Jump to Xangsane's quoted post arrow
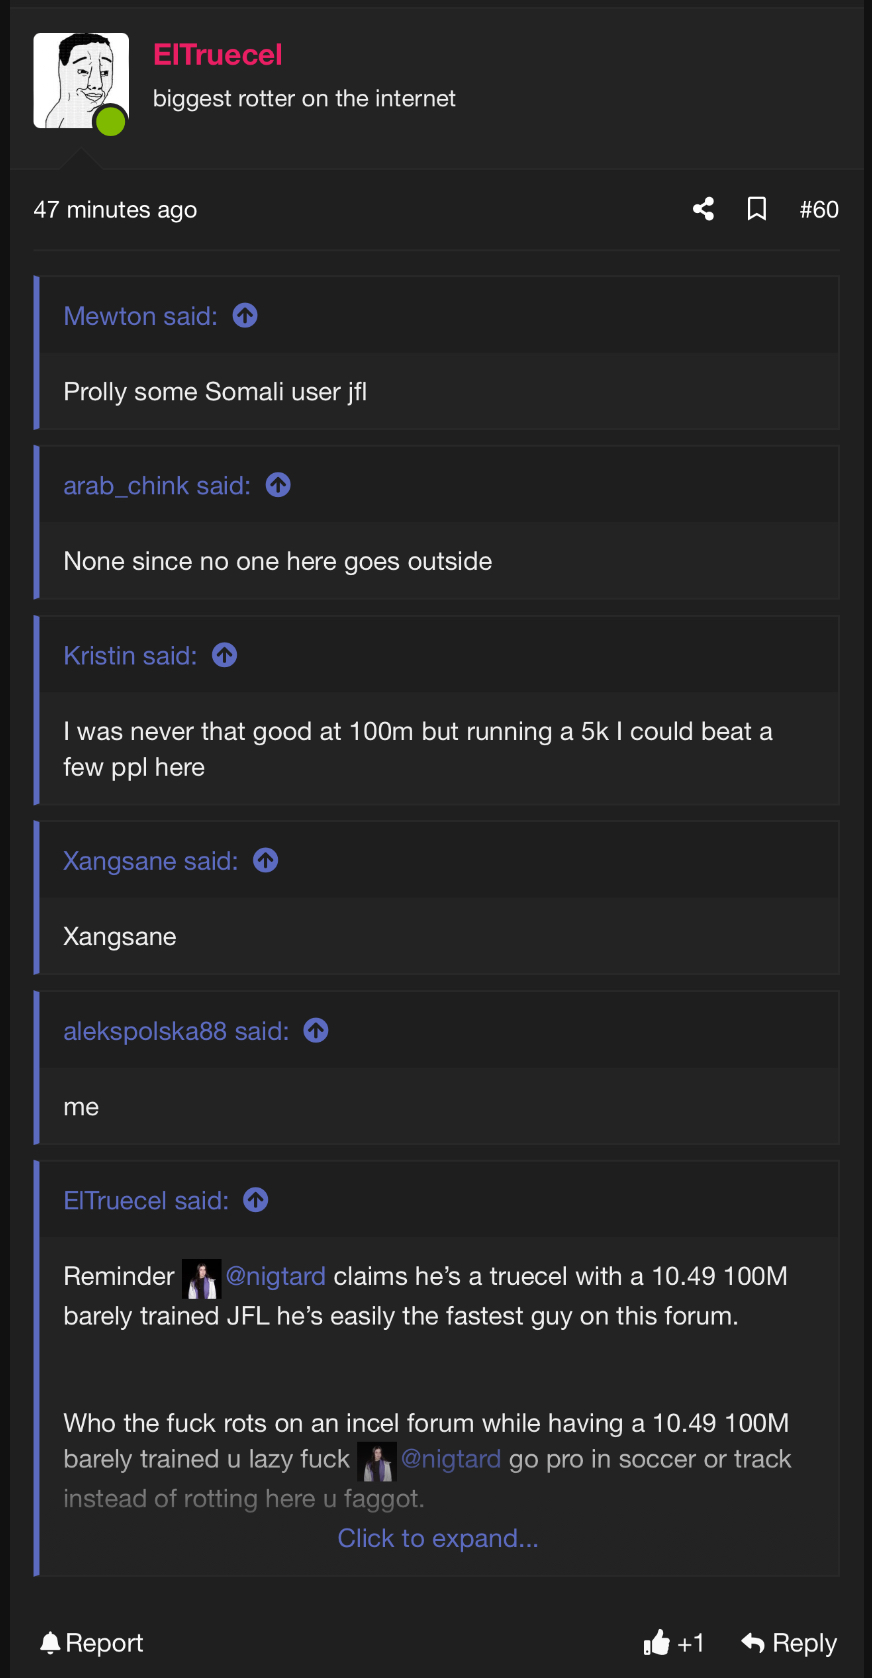Viewport: 872px width, 1678px height. click(265, 861)
